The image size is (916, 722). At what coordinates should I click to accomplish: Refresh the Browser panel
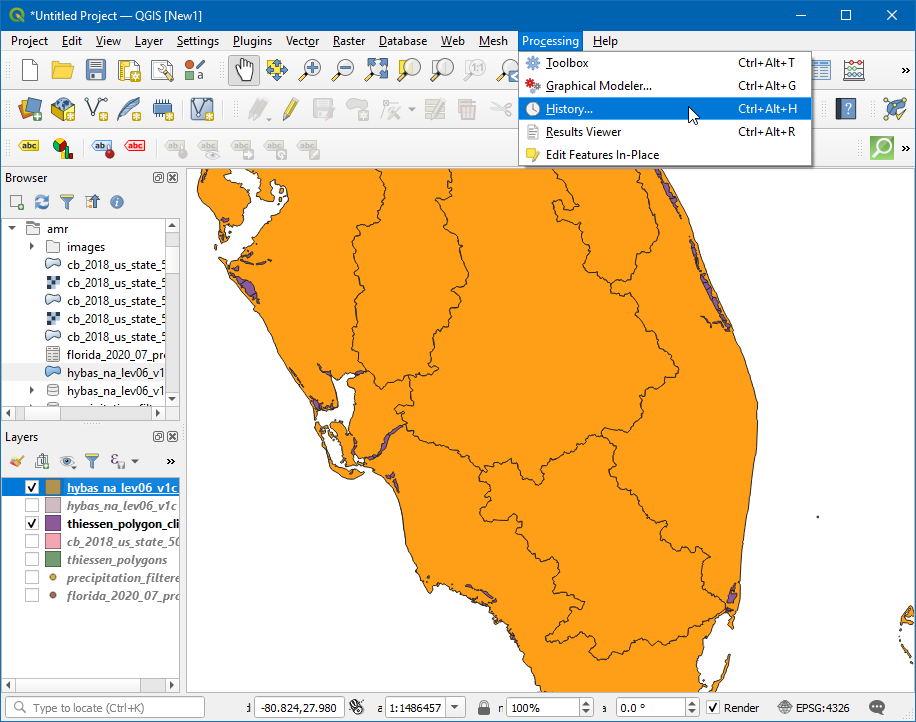pos(42,202)
